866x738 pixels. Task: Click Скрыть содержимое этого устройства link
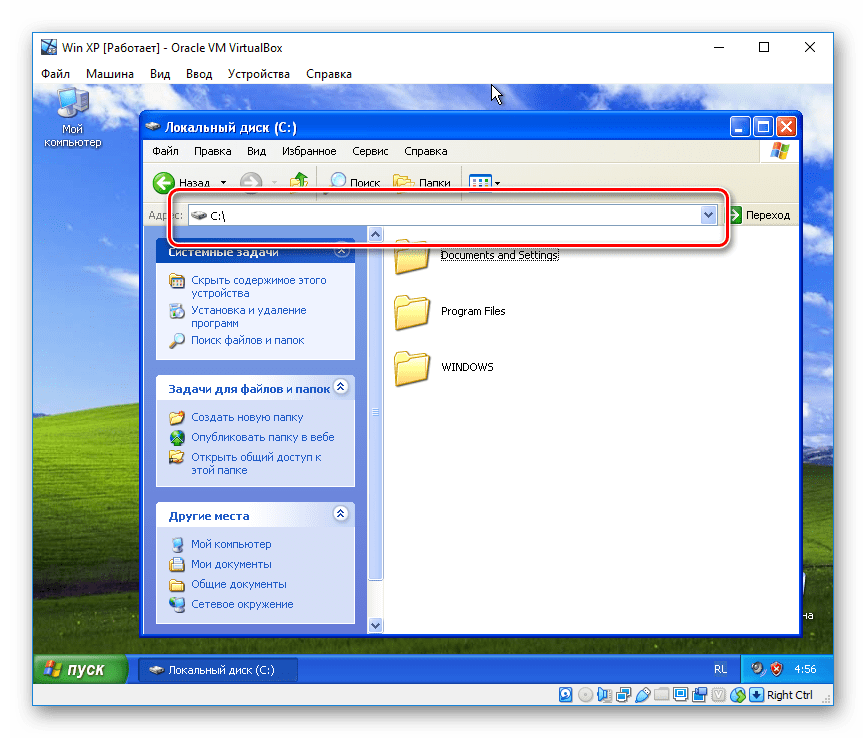tap(258, 286)
